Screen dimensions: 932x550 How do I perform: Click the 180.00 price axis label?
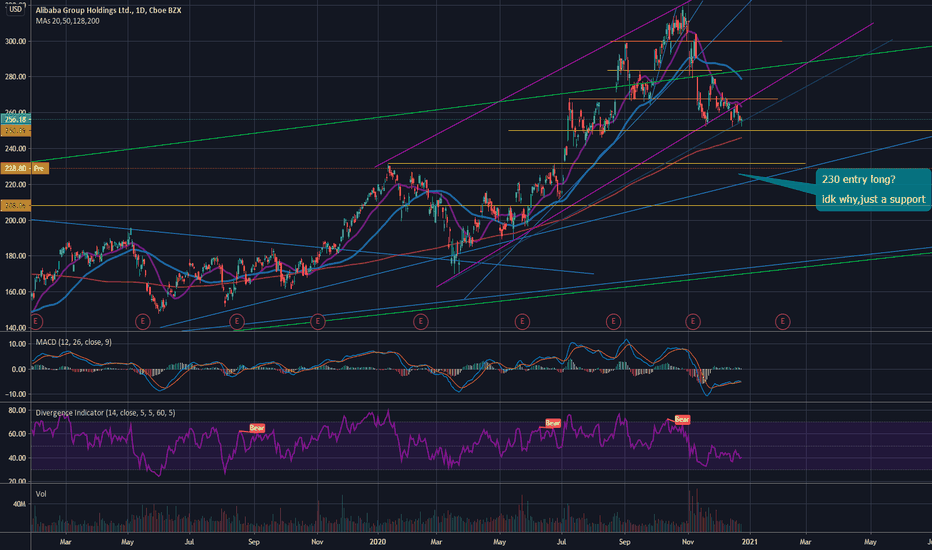tap(15, 256)
